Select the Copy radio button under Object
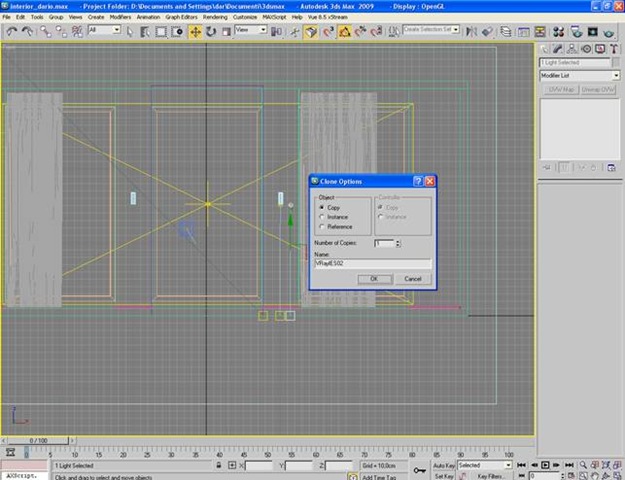625x480 pixels. click(x=322, y=207)
